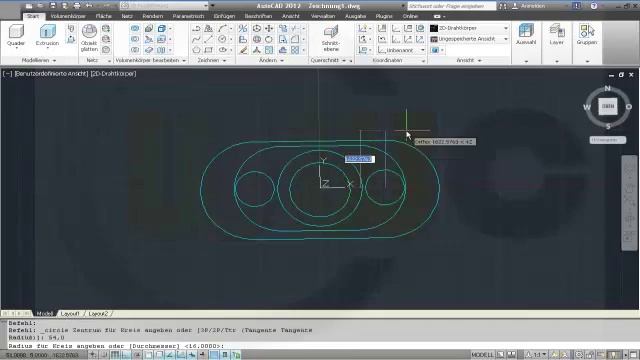Toggle Snap mode in status bar
This screenshot has height=360, width=640.
pyautogui.click(x=104, y=355)
